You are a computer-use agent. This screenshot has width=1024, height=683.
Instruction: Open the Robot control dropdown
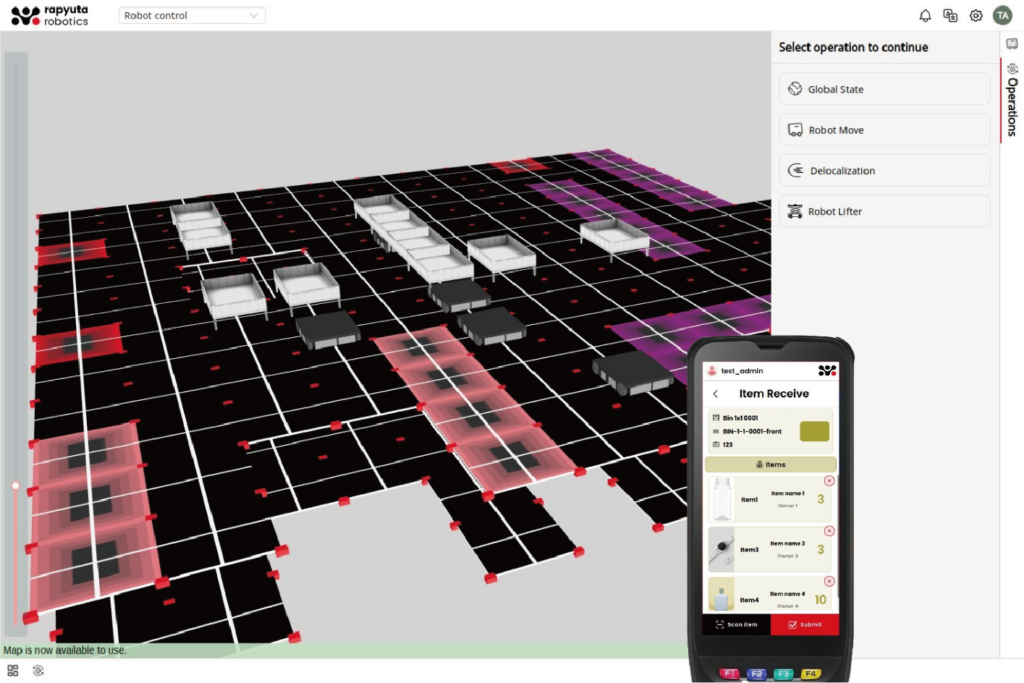click(191, 16)
